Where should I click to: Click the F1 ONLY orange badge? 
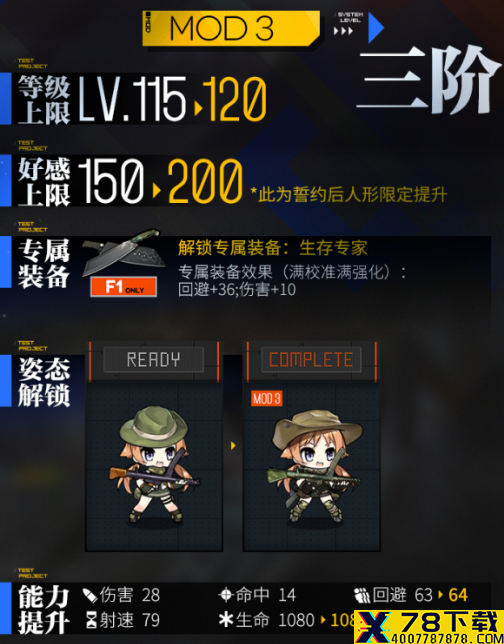124,287
